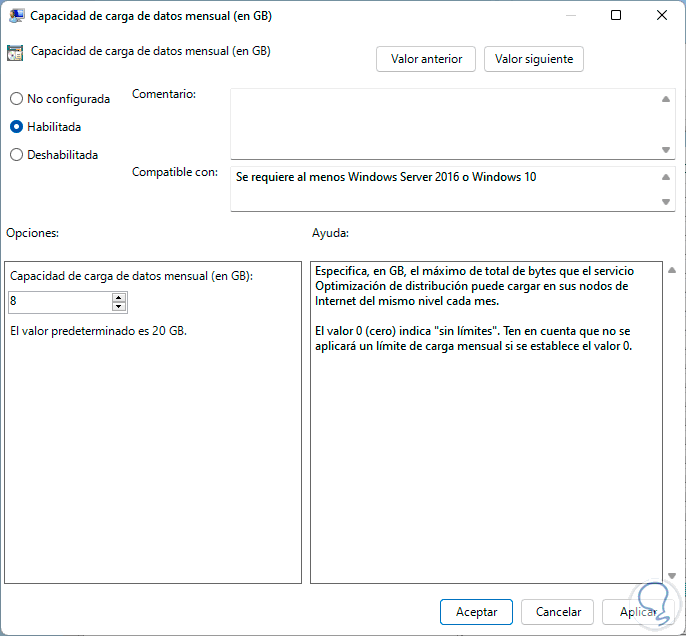Viewport: 686px width, 636px height.
Task: Close the policy dialog window
Action: click(662, 15)
